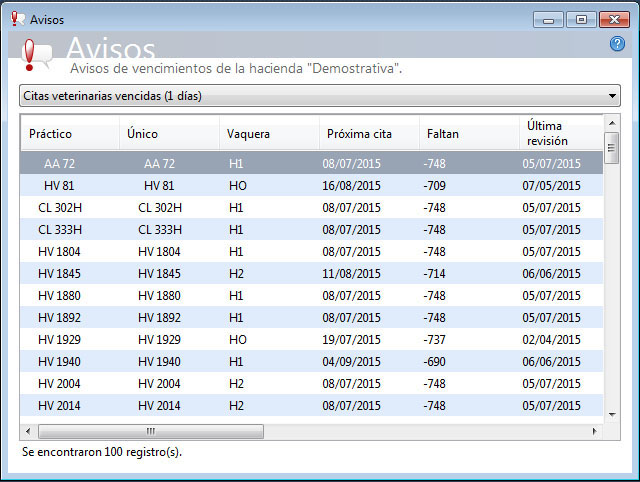Click the horizontal scrollbar right arrow
This screenshot has height=482, width=640.
pyautogui.click(x=594, y=431)
